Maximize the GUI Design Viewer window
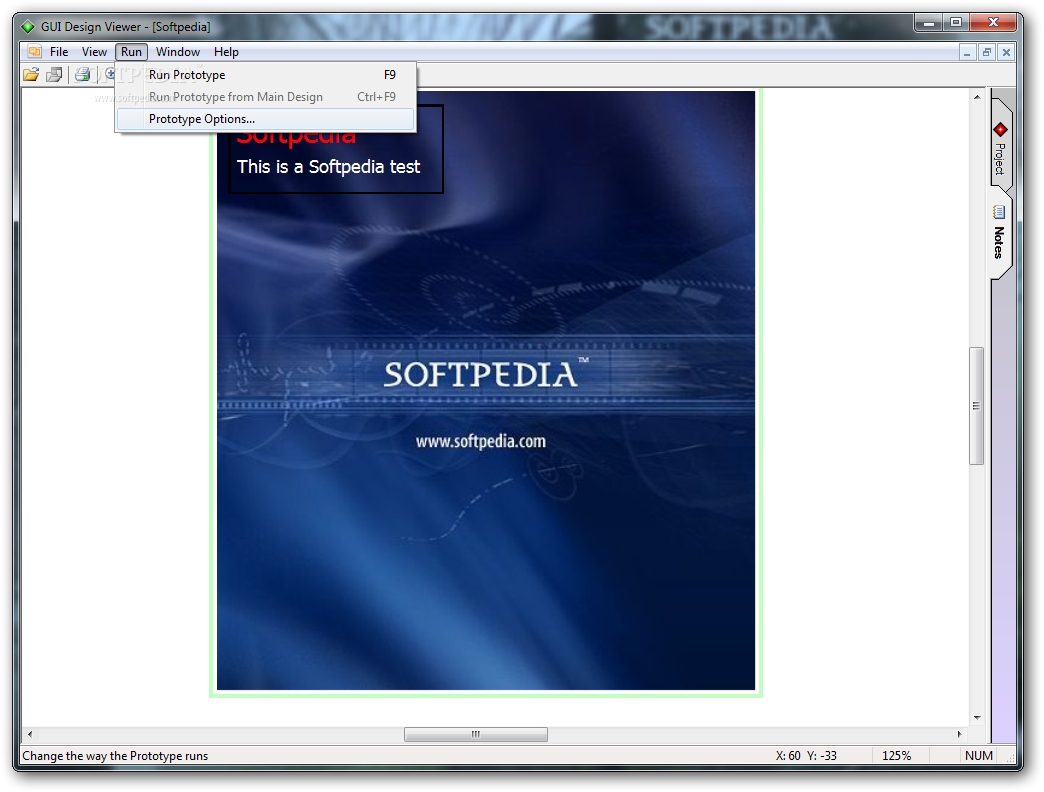This screenshot has height=792, width=1044. coord(956,23)
